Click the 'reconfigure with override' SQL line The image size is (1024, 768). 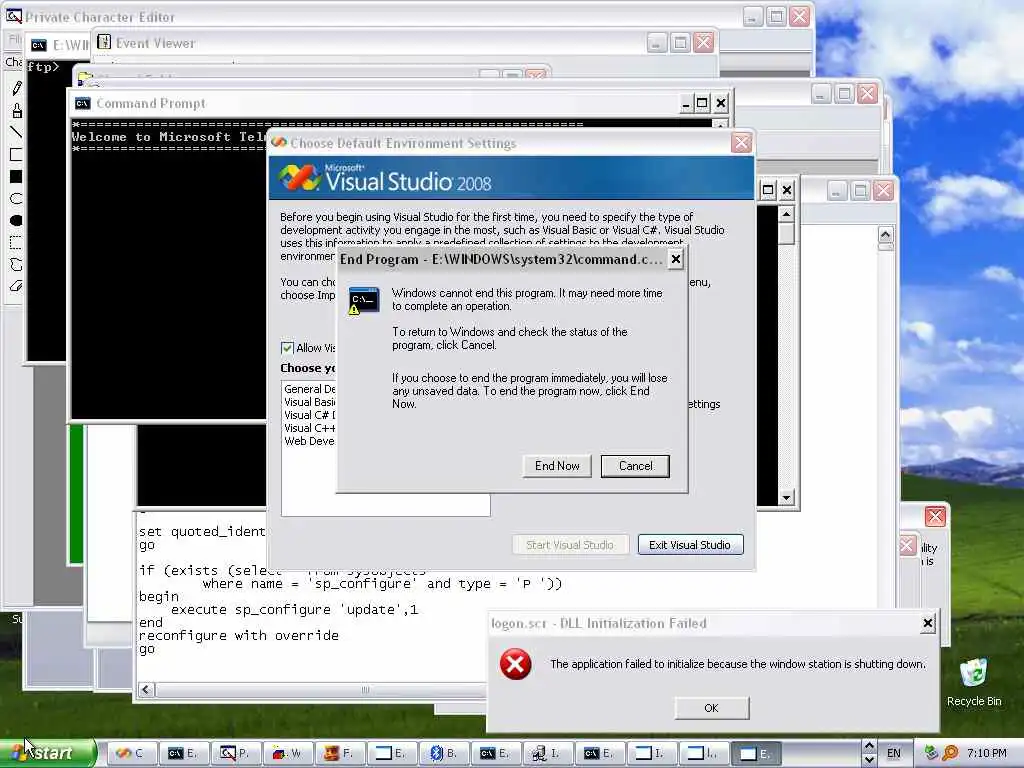click(239, 635)
